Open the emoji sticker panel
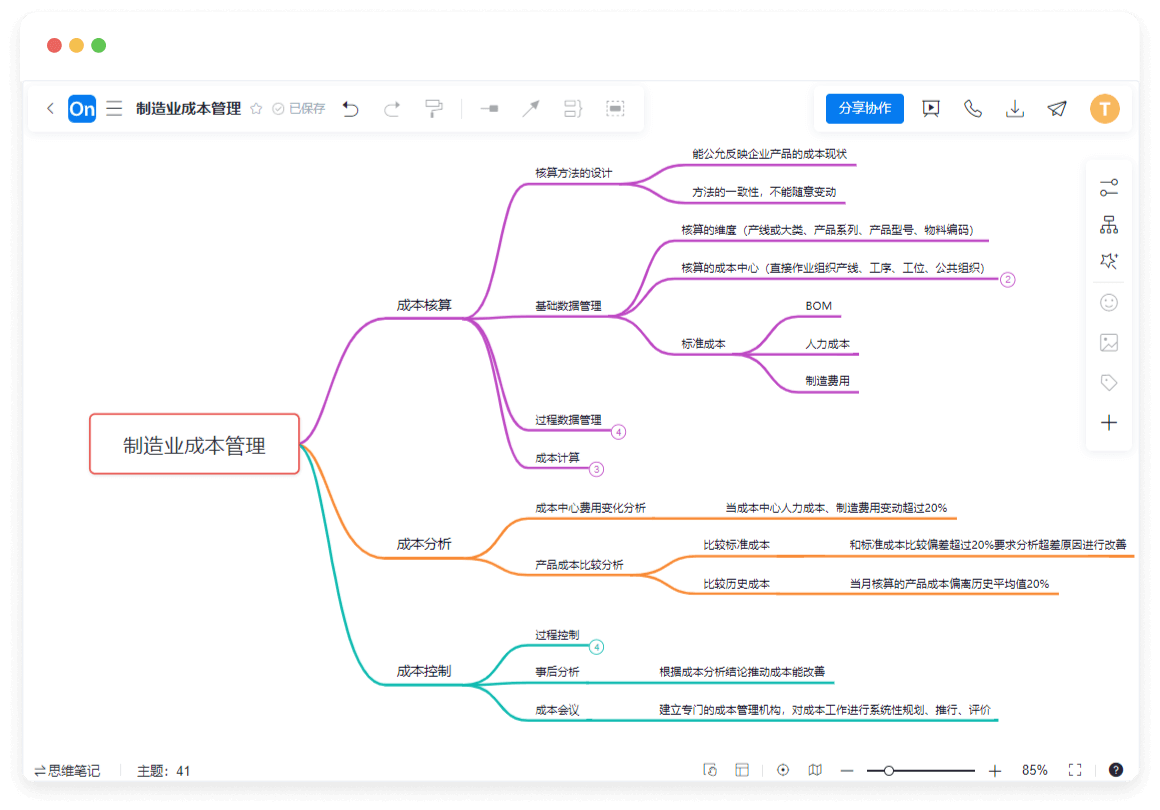The height and width of the screenshot is (810, 1160). tap(1108, 302)
